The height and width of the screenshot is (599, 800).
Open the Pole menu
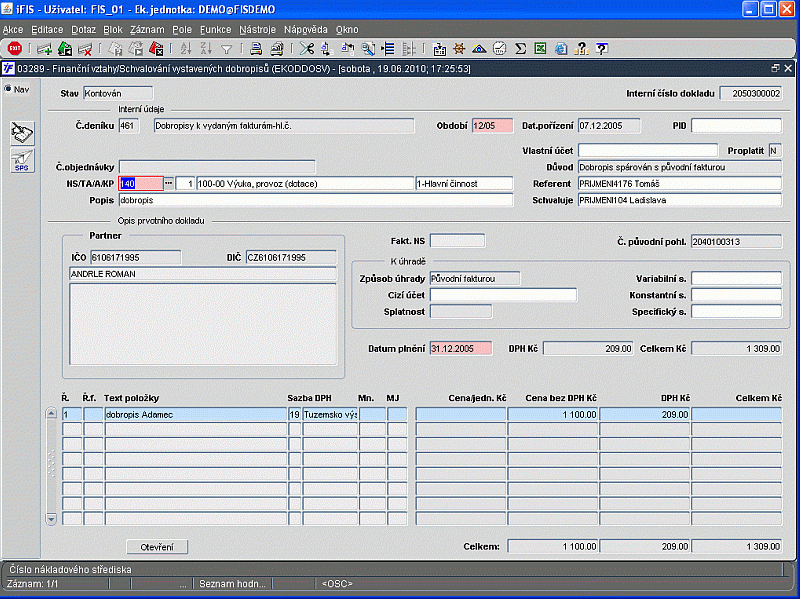[182, 30]
